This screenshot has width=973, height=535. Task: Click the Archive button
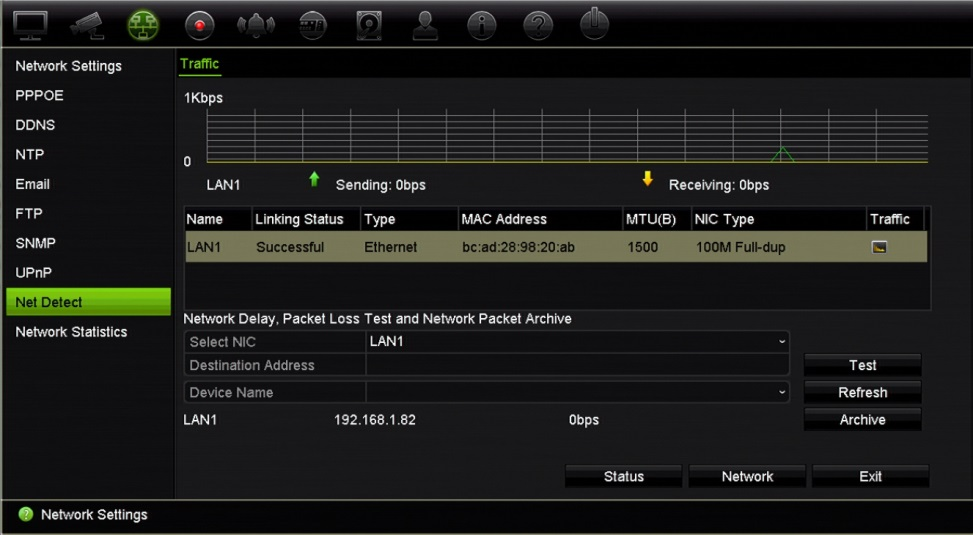[x=863, y=420]
